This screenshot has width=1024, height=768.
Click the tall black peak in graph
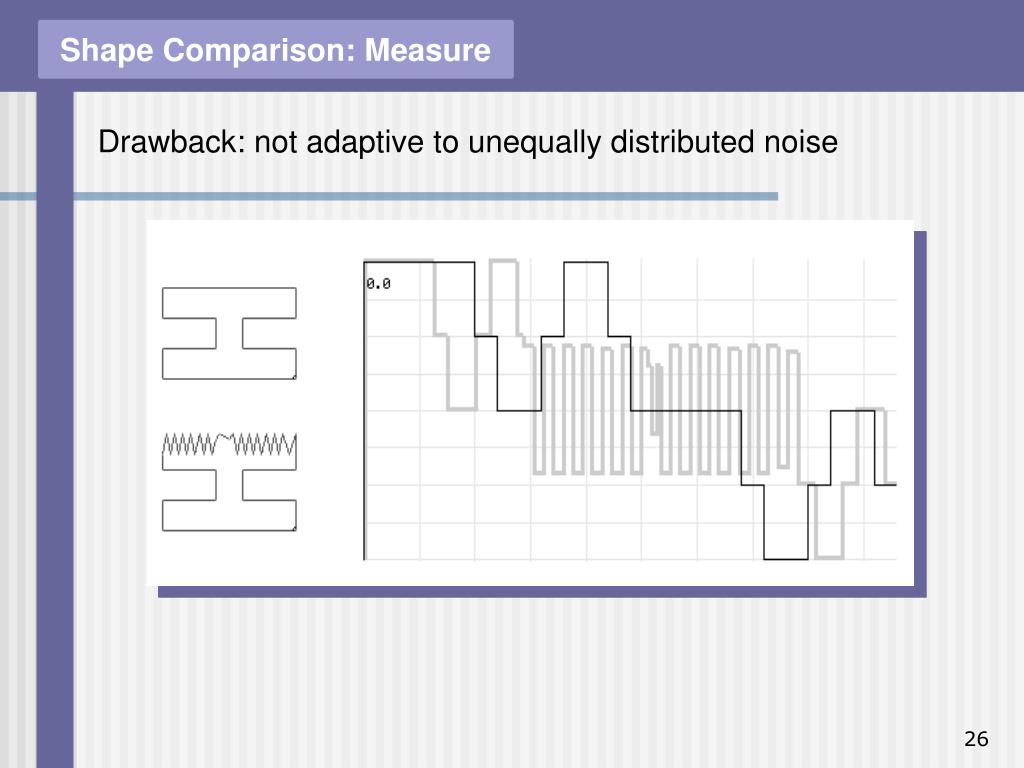(586, 300)
